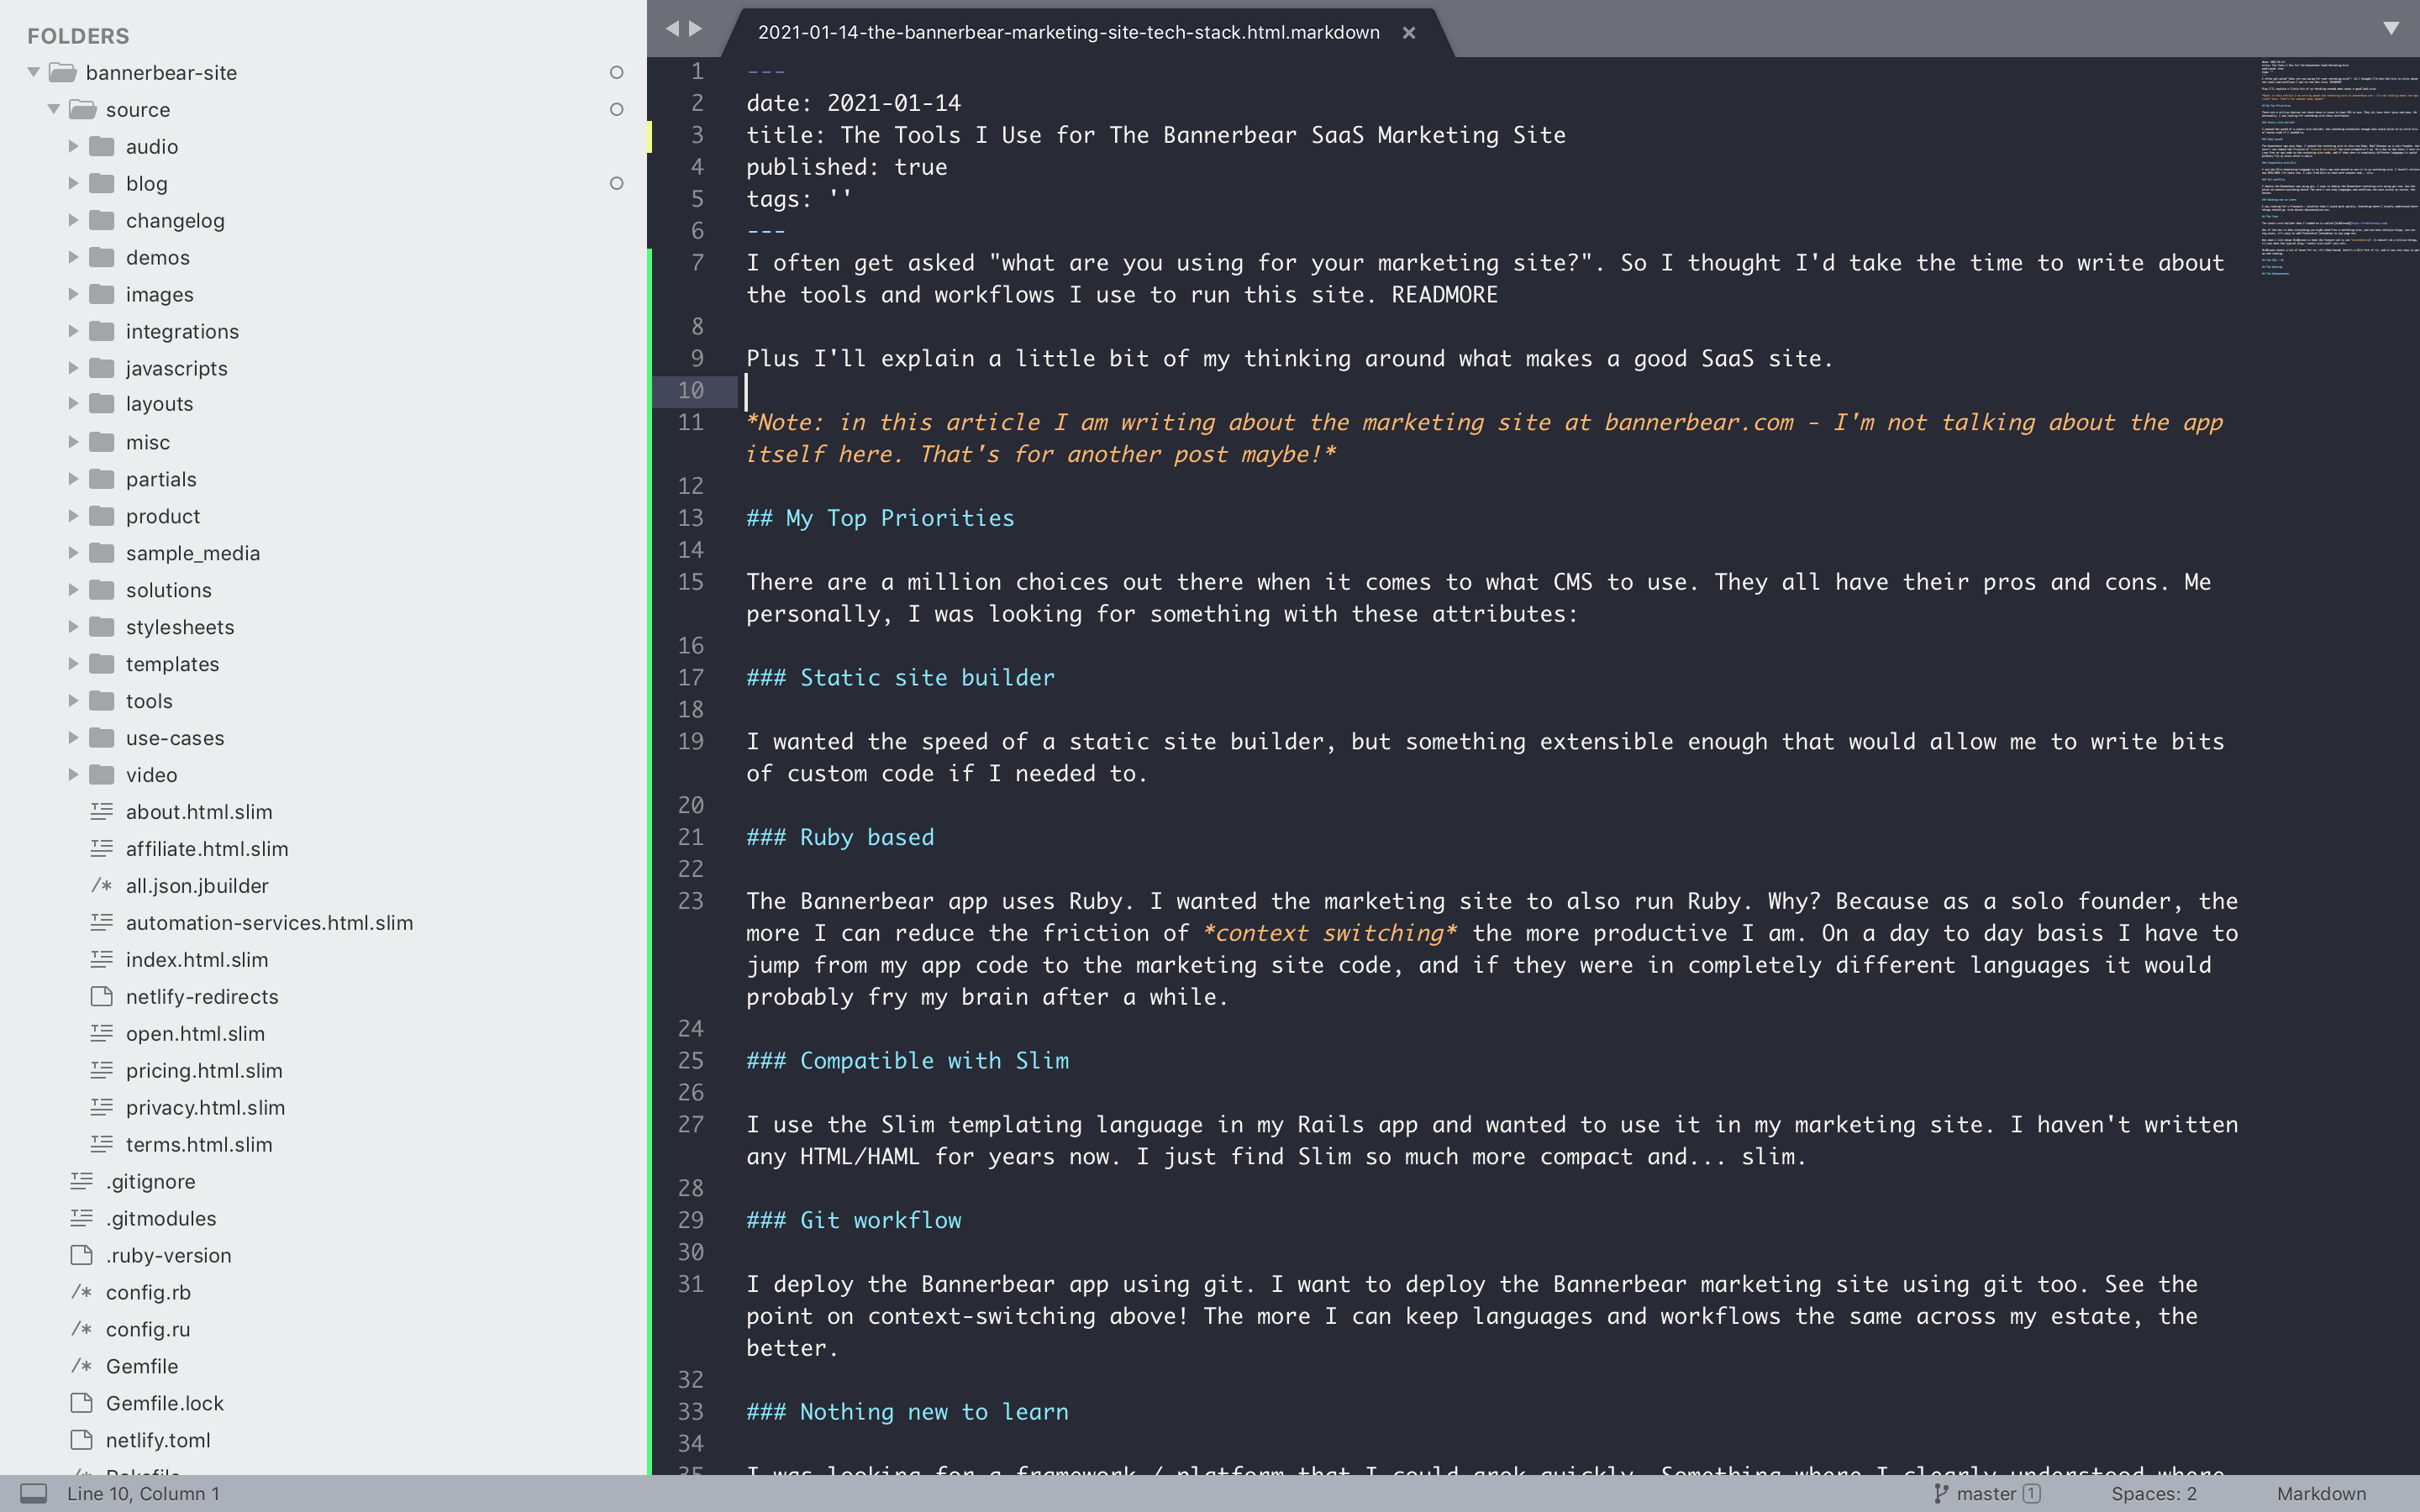The image size is (2420, 1512).
Task: Click the Gemfile.lock document icon
Action: (81, 1403)
